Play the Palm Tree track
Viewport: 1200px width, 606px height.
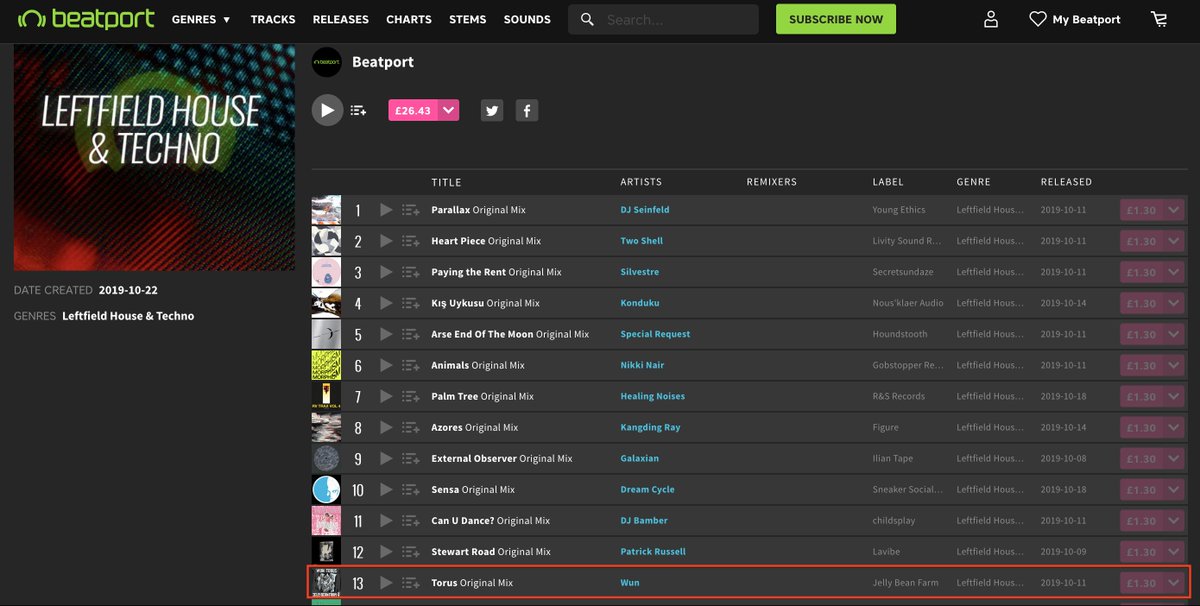tap(386, 396)
